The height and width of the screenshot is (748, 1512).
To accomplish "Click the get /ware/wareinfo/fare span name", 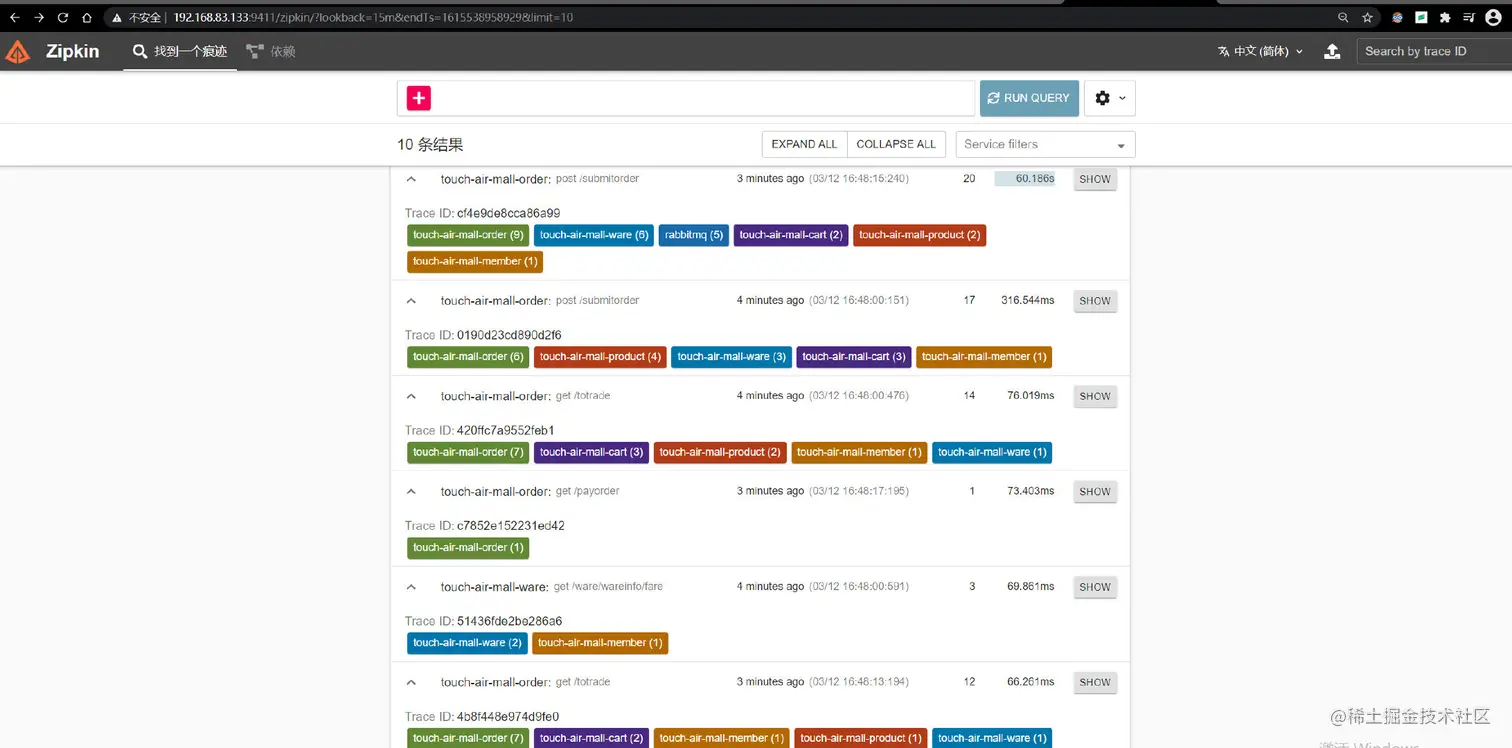I will tap(608, 586).
